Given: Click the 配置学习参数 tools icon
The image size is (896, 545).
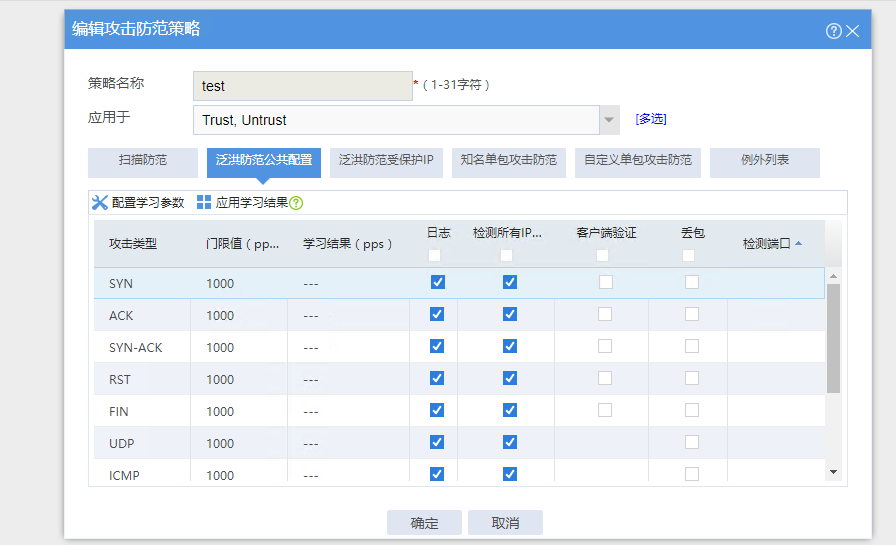Looking at the screenshot, I should coord(100,203).
